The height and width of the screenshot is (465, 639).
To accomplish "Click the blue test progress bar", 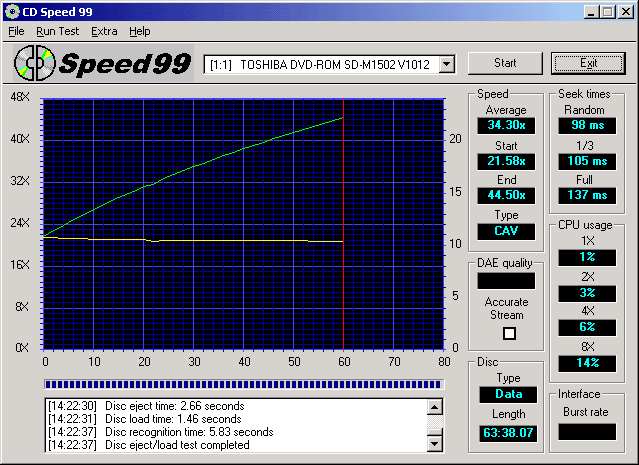I will pyautogui.click(x=242, y=383).
